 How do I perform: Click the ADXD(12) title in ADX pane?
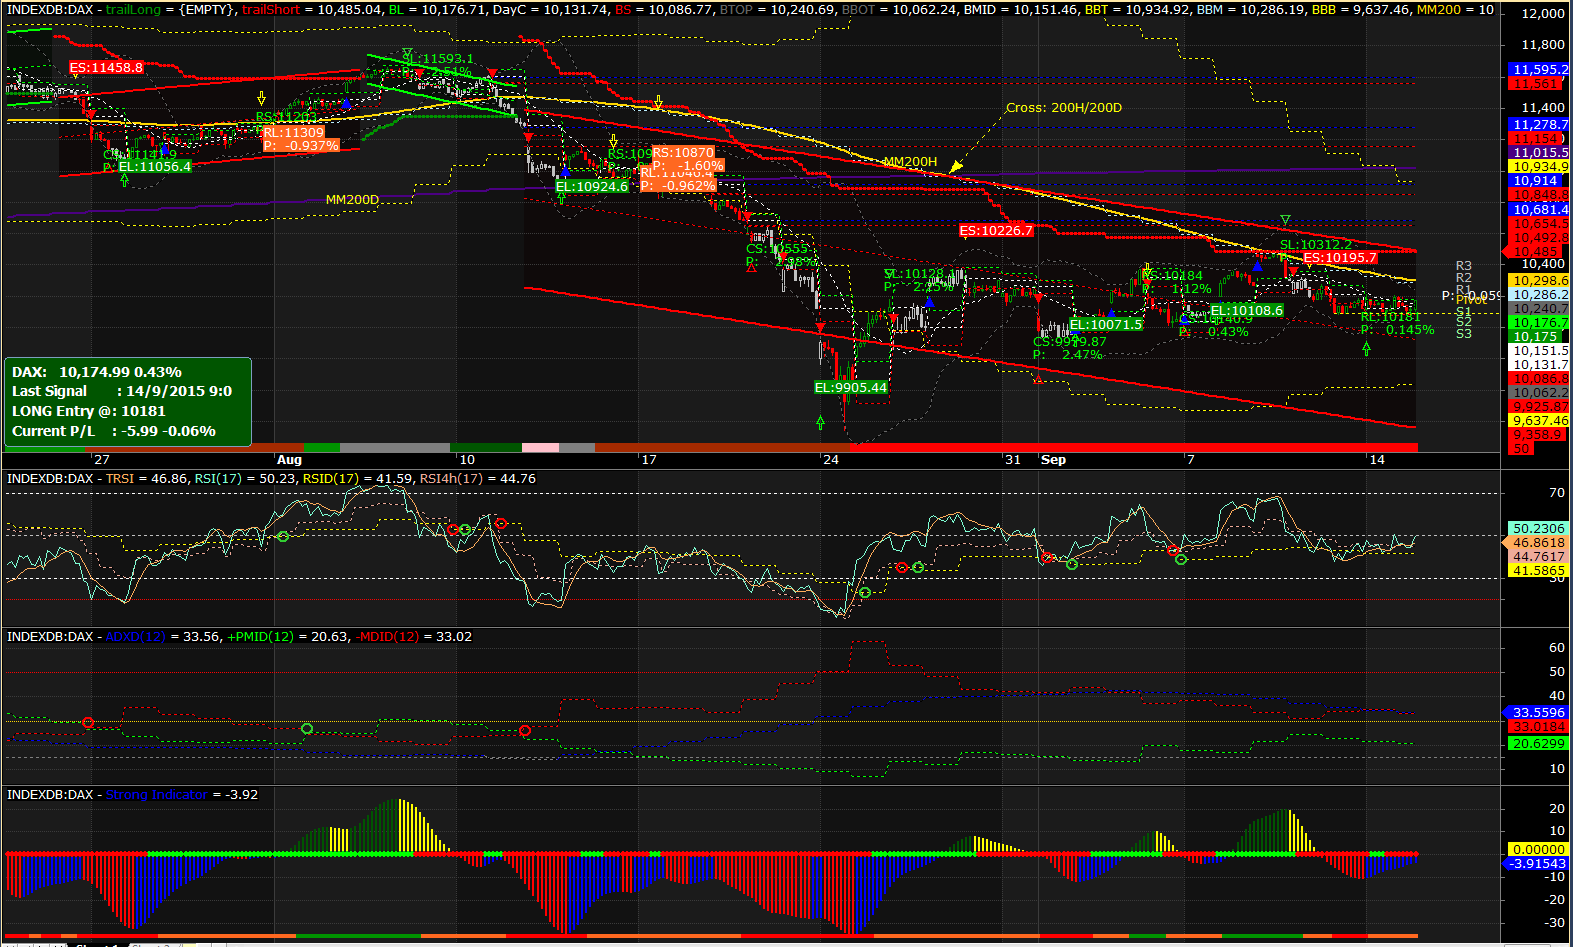click(135, 637)
